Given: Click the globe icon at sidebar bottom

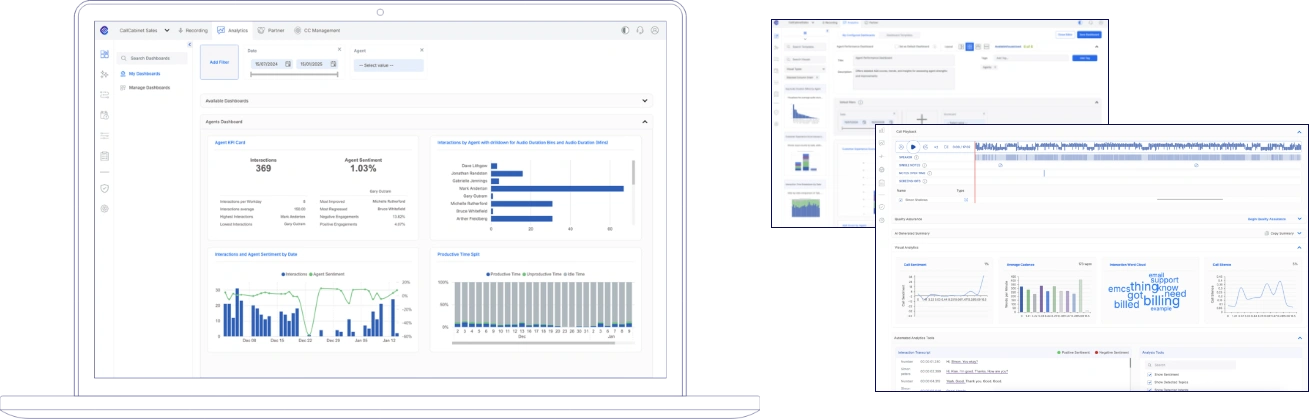Looking at the screenshot, I should pyautogui.click(x=104, y=209).
